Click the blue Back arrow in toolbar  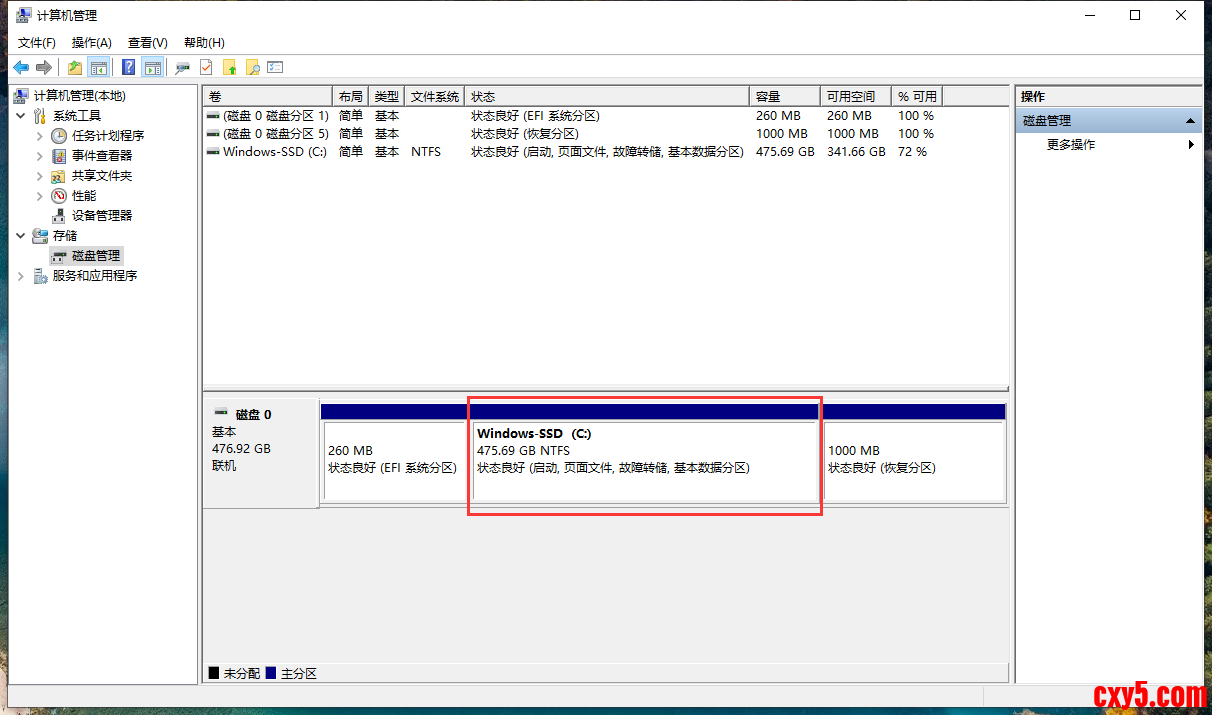click(x=21, y=68)
